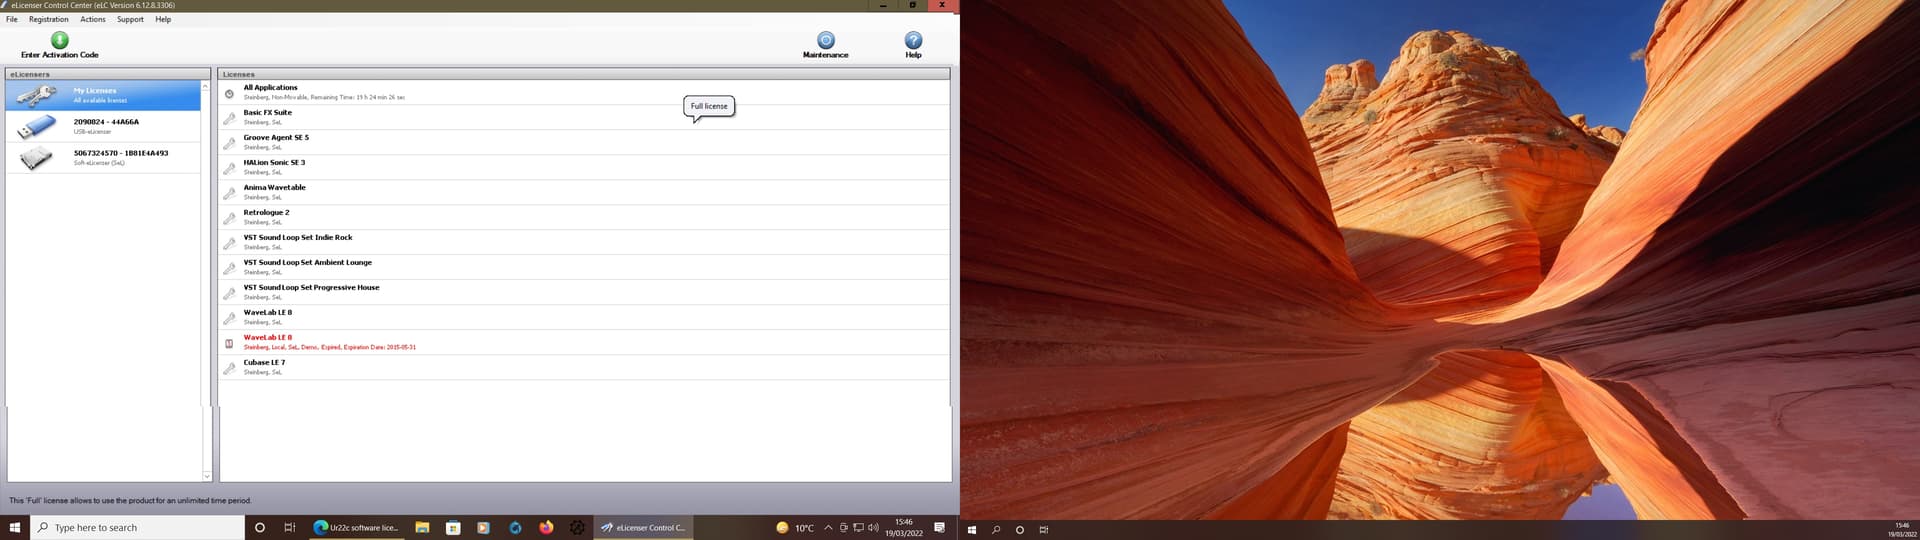1920x540 pixels.
Task: Open Windows Start menu on left taskbar
Action: point(15,528)
